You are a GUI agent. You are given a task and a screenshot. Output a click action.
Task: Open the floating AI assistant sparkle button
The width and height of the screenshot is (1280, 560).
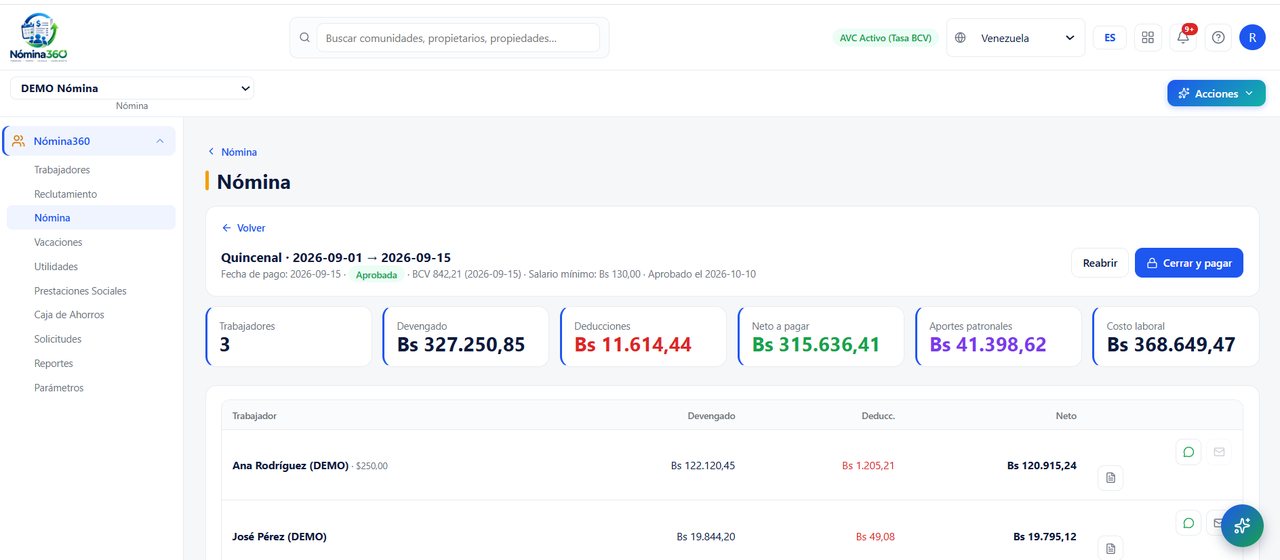(1242, 525)
